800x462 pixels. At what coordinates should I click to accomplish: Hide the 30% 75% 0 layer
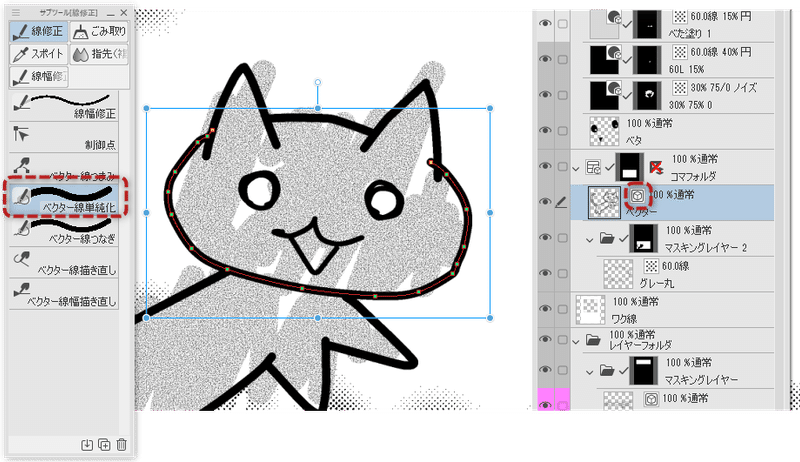(545, 95)
